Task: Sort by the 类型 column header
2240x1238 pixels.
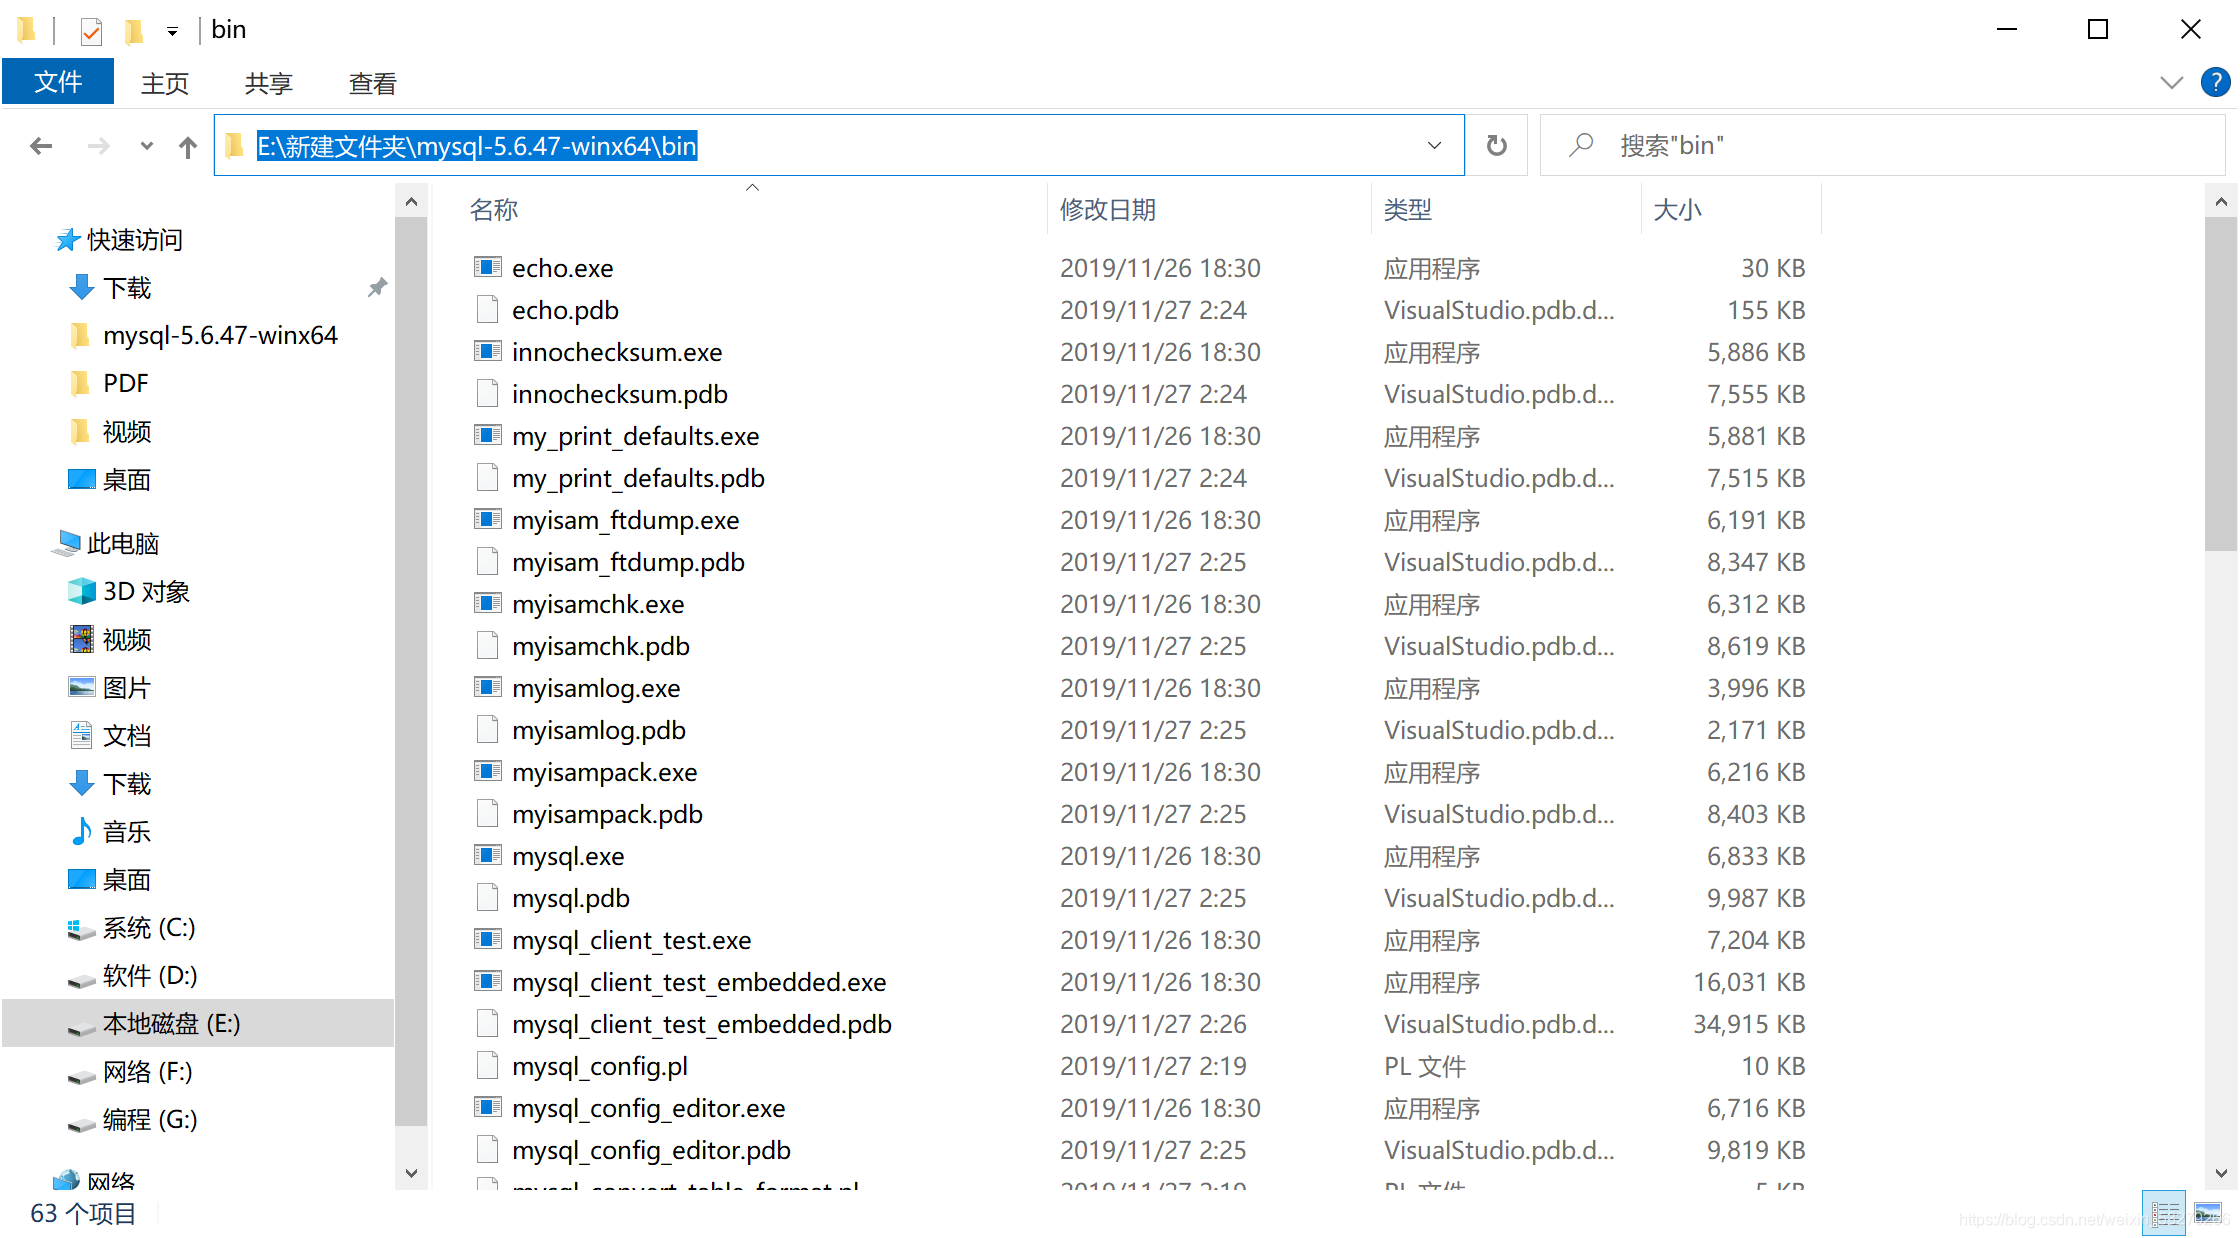Action: pos(1408,210)
